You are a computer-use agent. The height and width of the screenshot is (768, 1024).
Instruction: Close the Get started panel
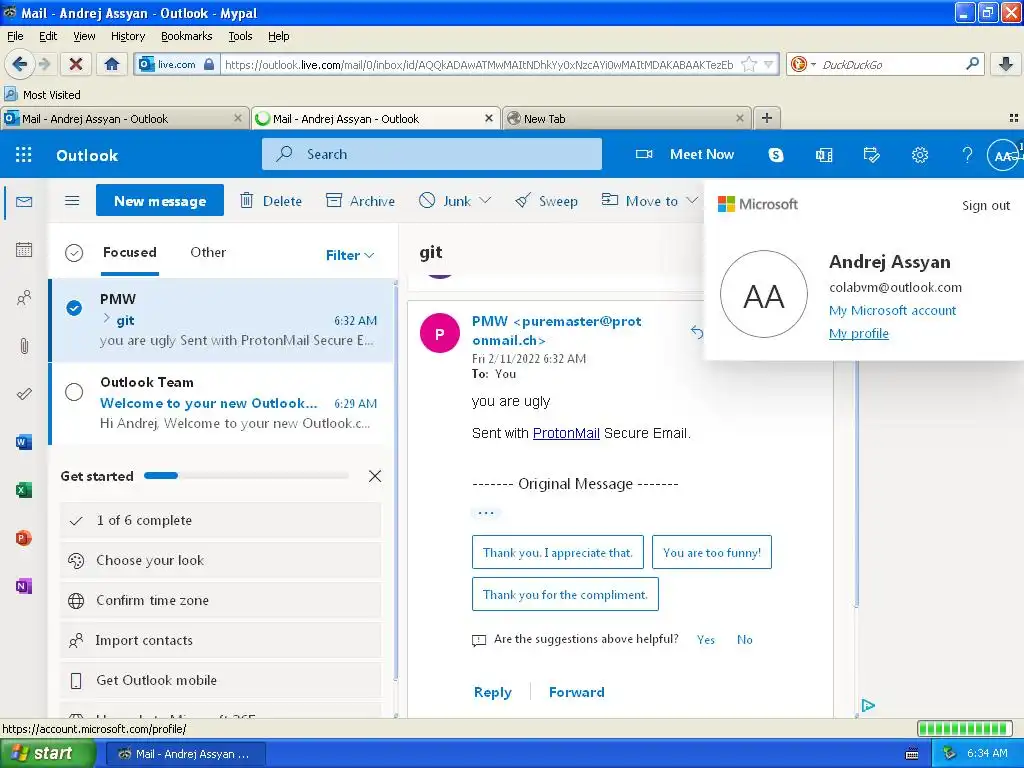coord(375,476)
